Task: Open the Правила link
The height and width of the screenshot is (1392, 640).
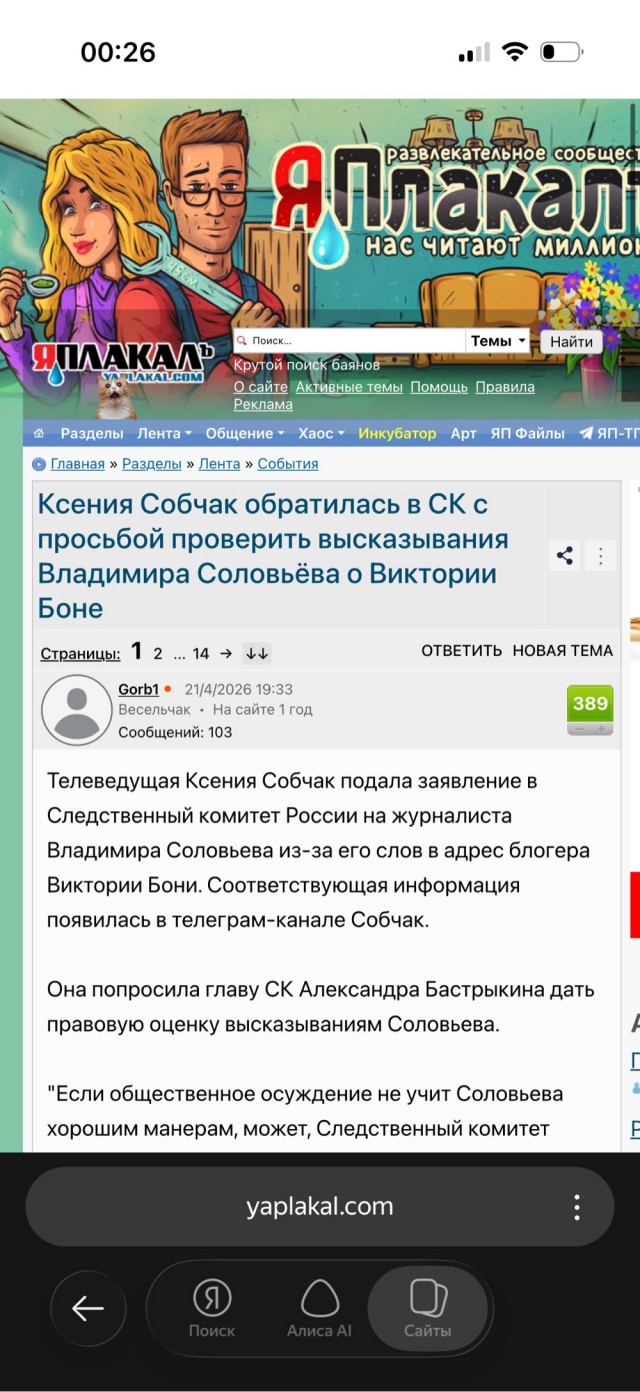Action: click(505, 387)
